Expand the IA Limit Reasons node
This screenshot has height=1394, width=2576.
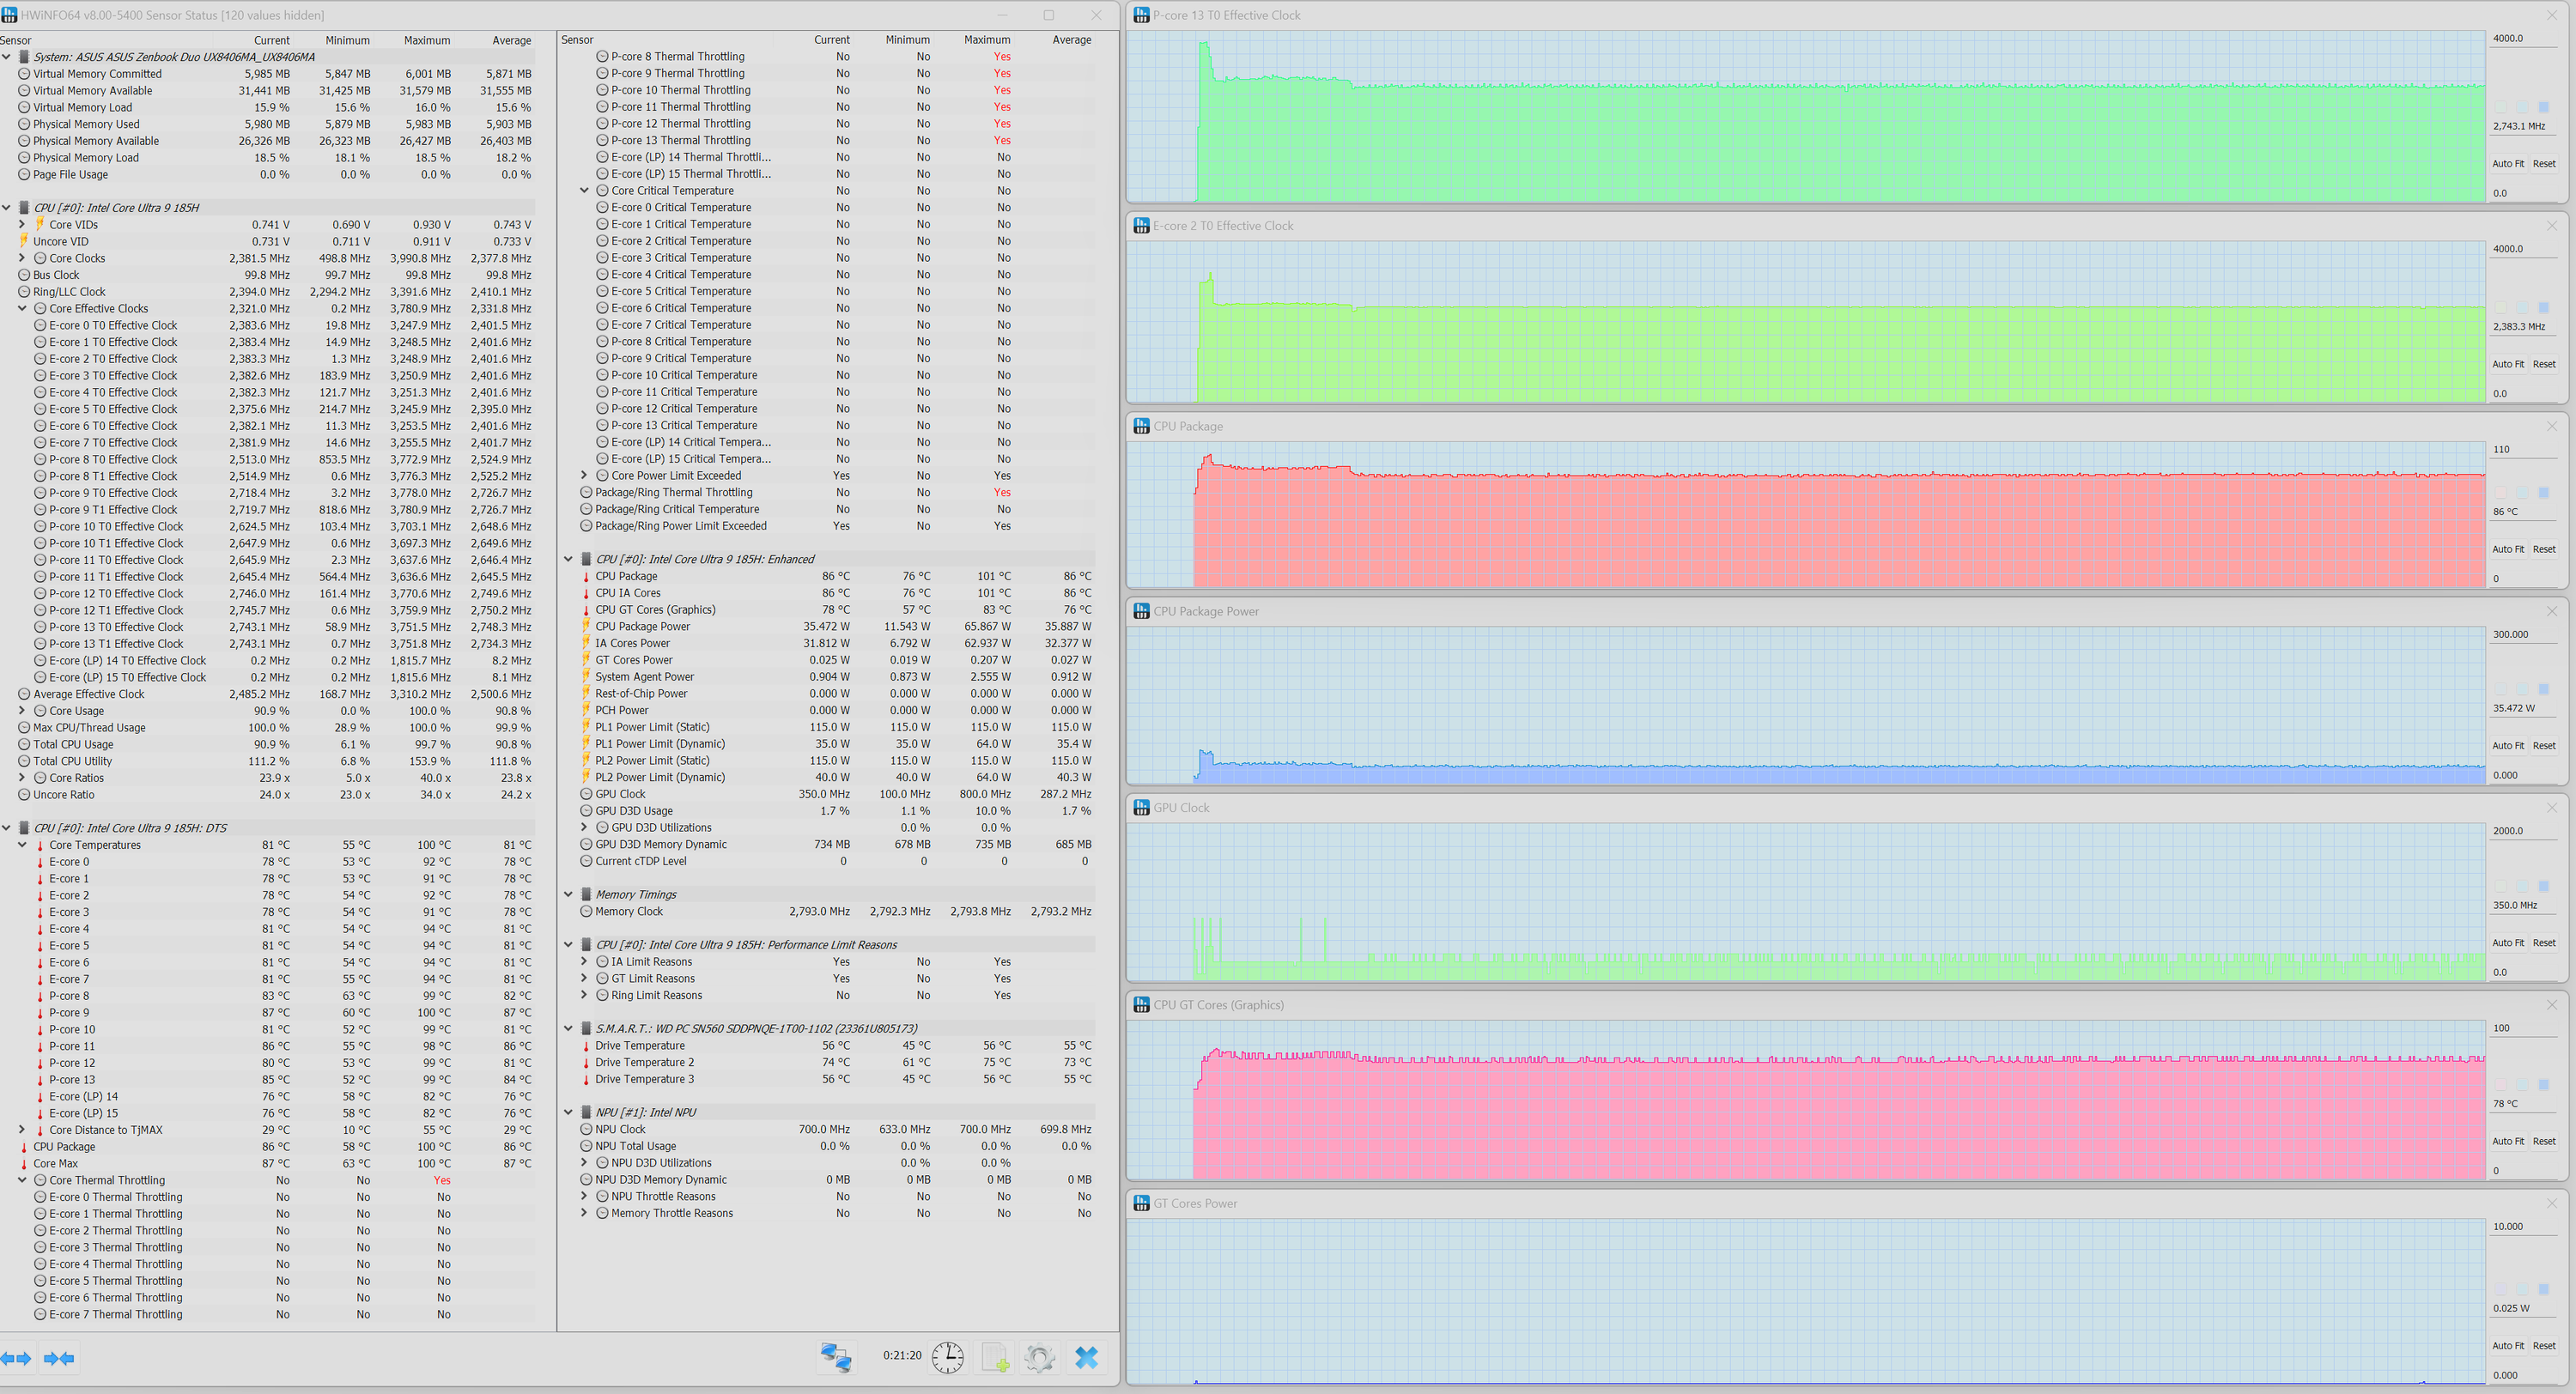584,962
